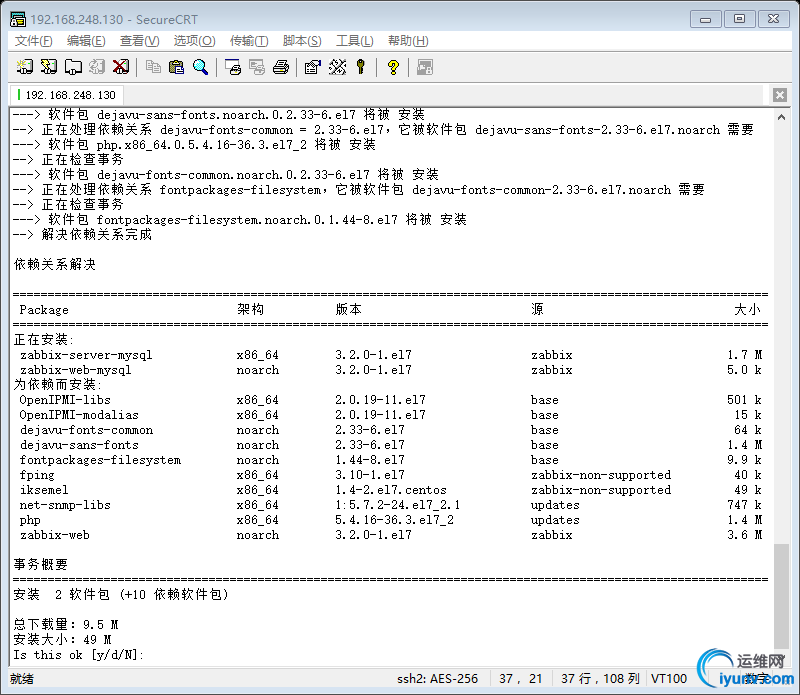This screenshot has width=800, height=695.
Task: Maximize the SecureCRT window
Action: [739, 19]
